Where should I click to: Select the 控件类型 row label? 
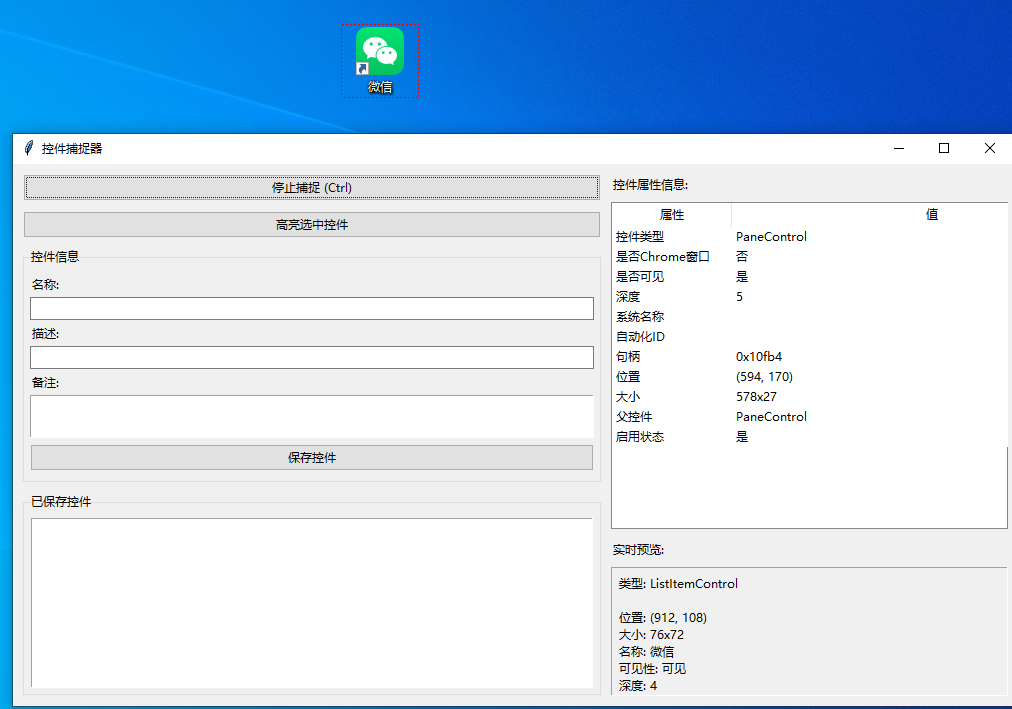coord(640,237)
